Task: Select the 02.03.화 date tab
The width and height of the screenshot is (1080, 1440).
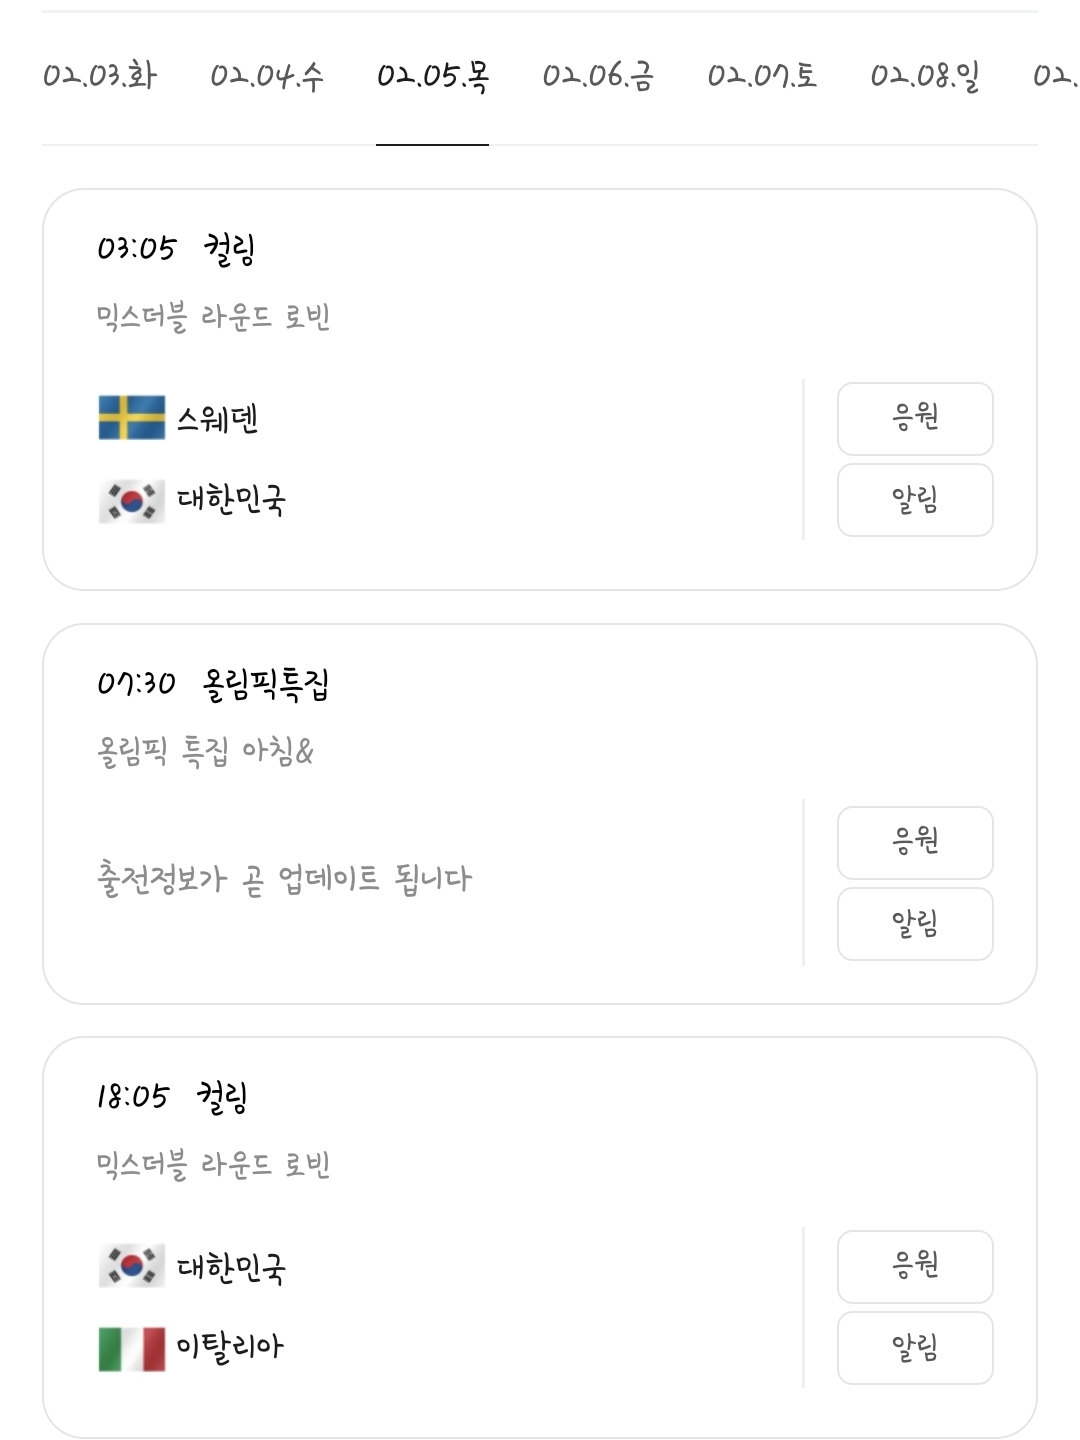Action: pyautogui.click(x=100, y=76)
